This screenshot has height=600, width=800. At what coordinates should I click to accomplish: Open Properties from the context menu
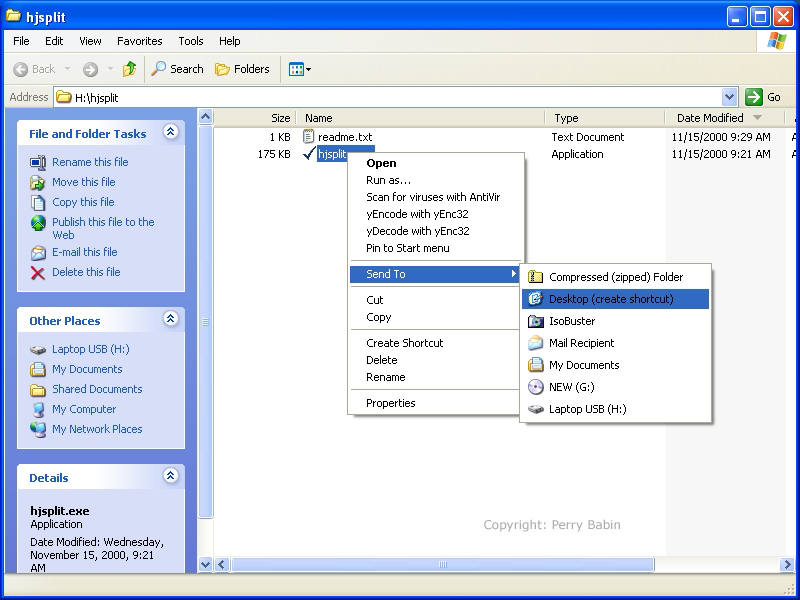436,403
